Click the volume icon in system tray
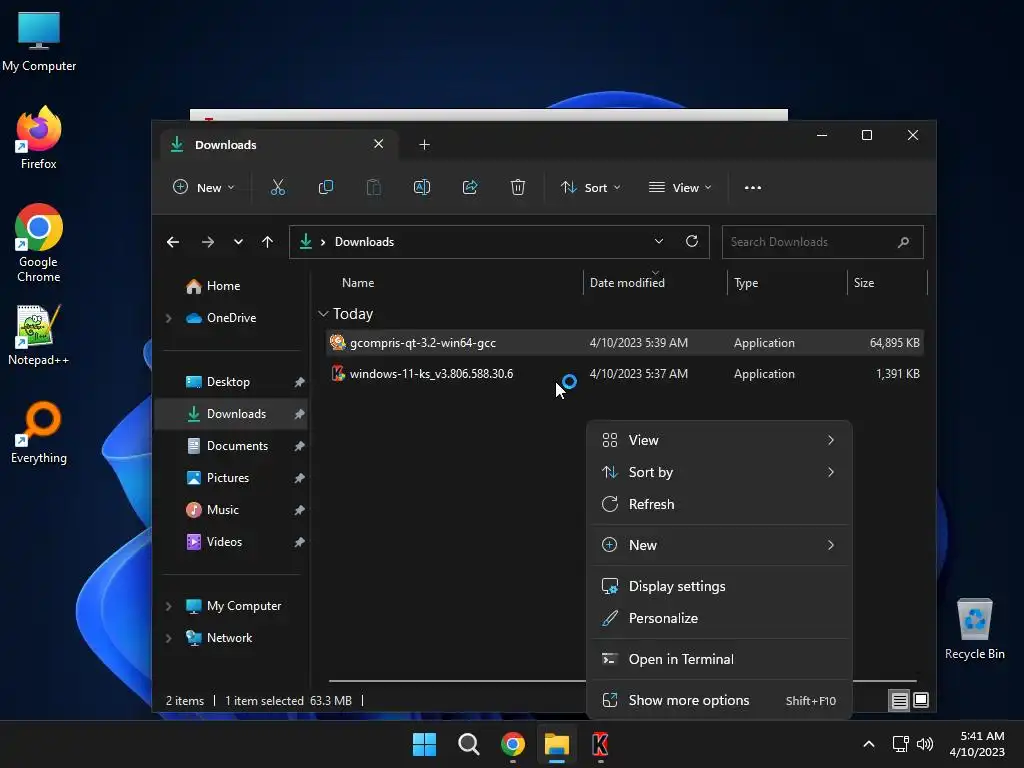1024x768 pixels. pos(925,744)
